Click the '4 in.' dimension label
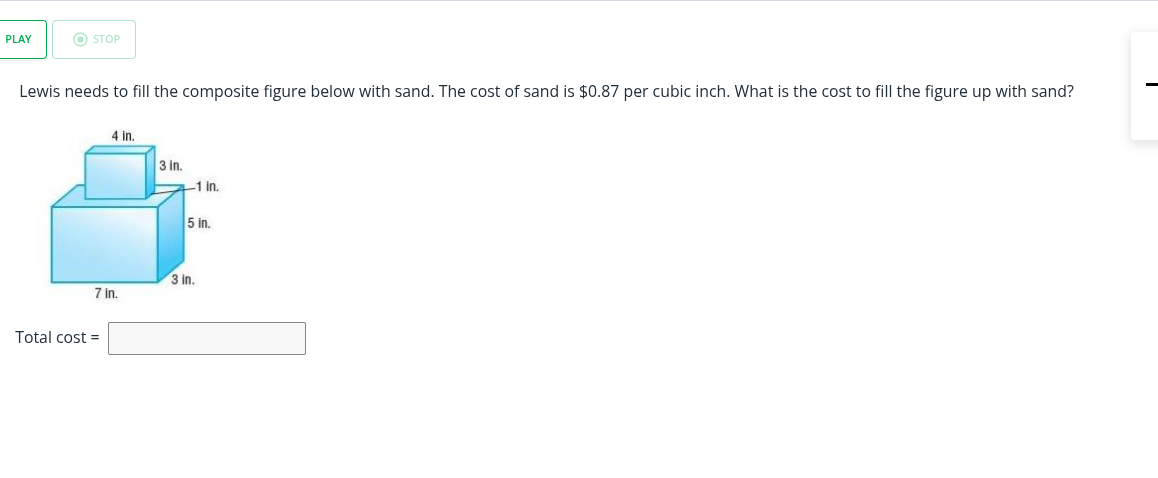The width and height of the screenshot is (1158, 478). click(x=123, y=135)
